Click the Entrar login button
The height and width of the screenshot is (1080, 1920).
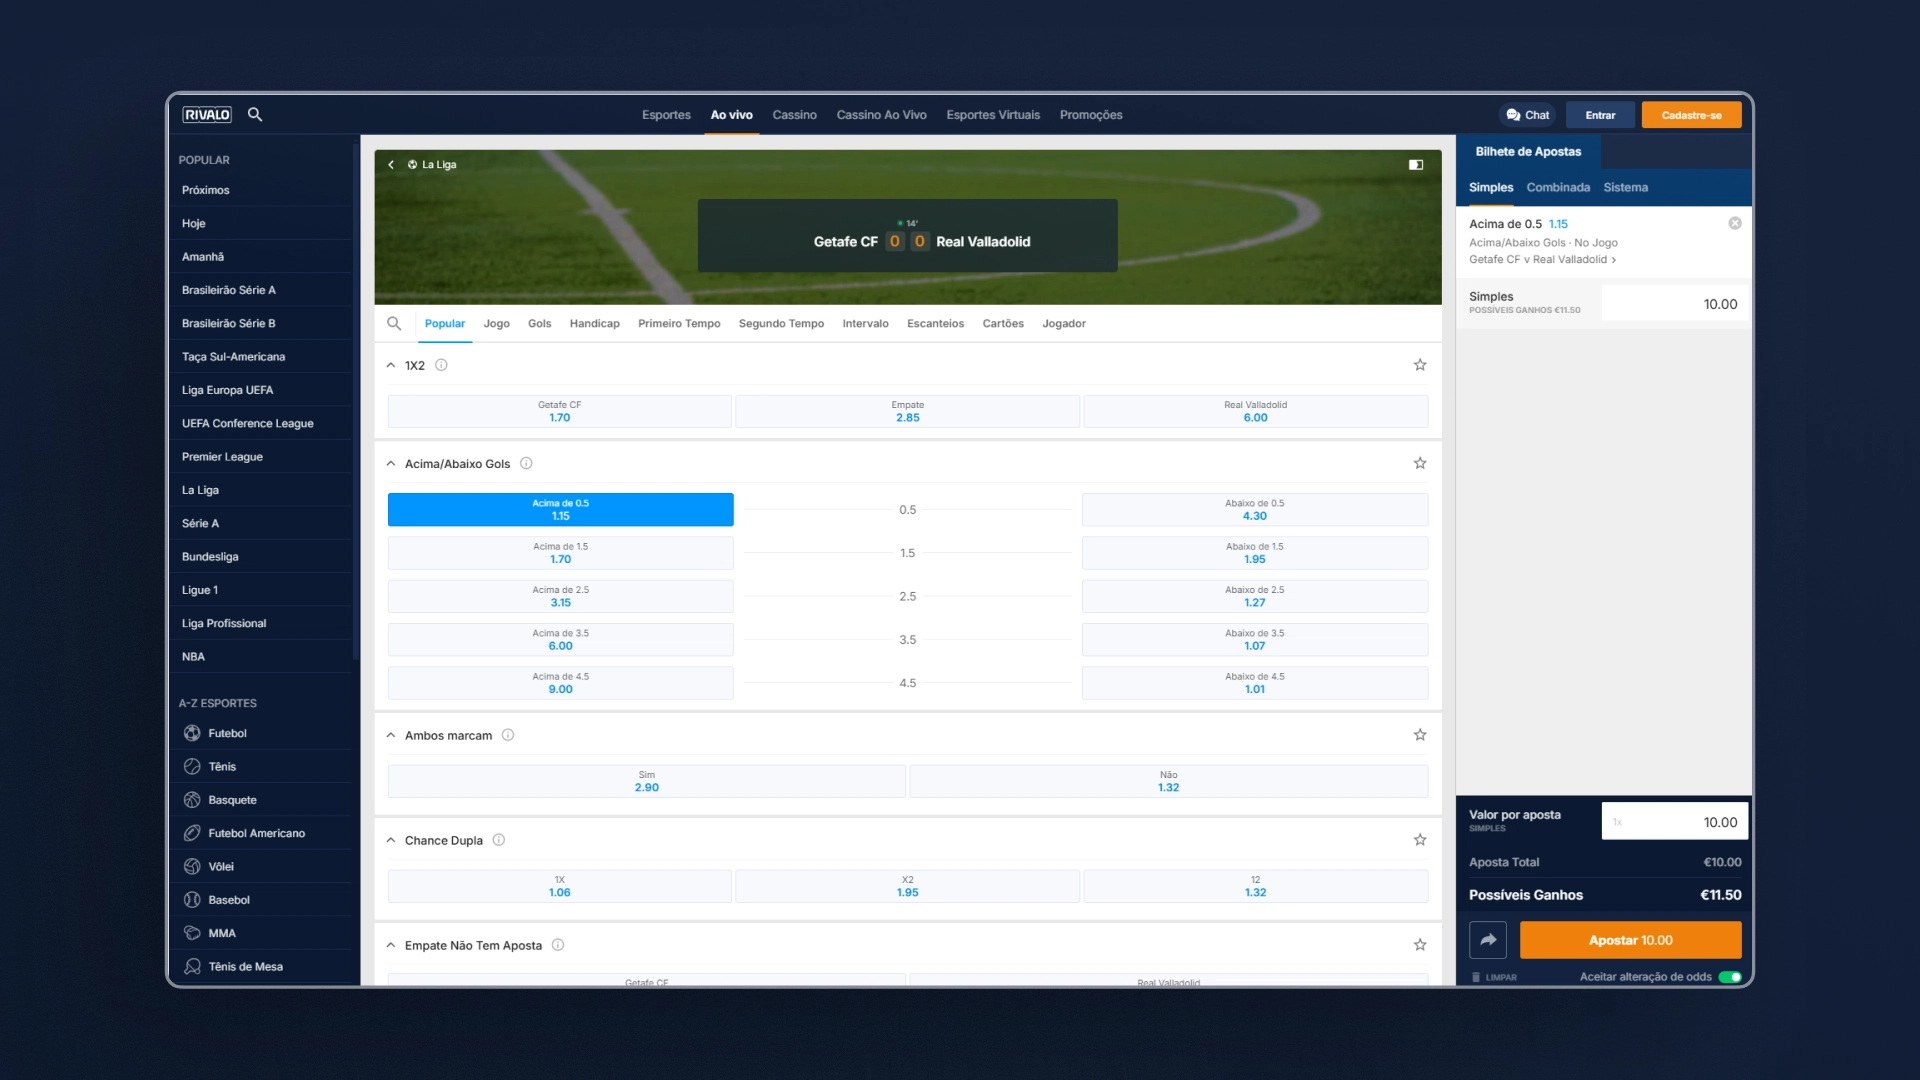point(1600,115)
